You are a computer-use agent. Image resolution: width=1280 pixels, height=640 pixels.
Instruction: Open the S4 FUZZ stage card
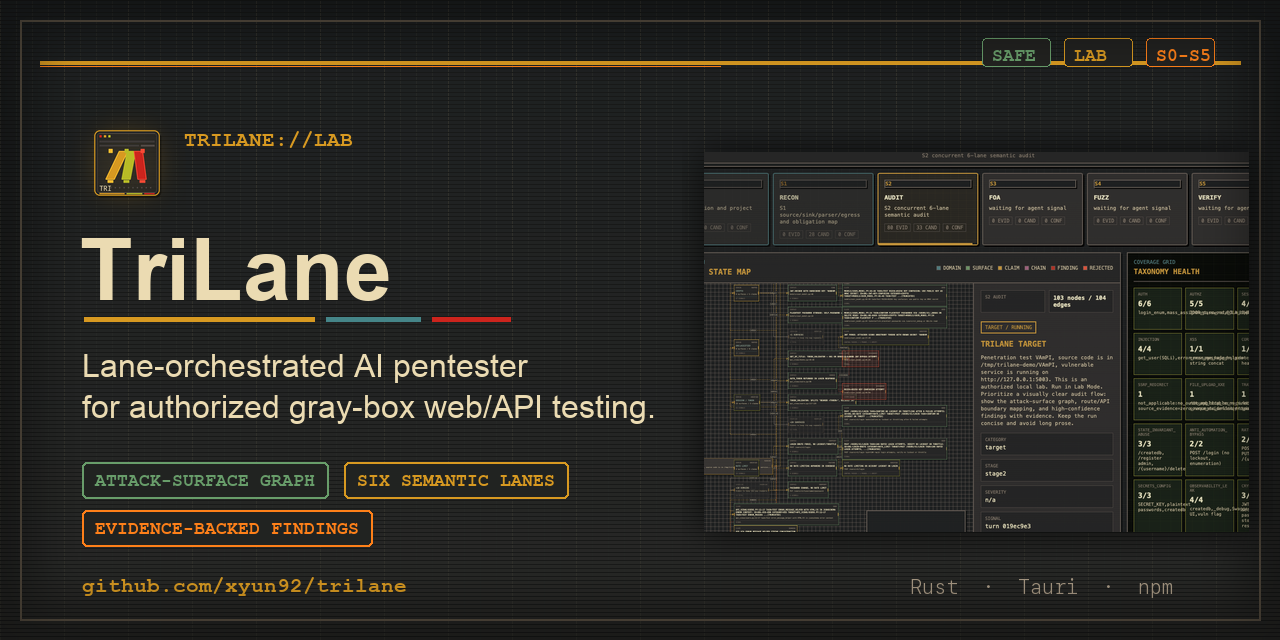[1139, 209]
